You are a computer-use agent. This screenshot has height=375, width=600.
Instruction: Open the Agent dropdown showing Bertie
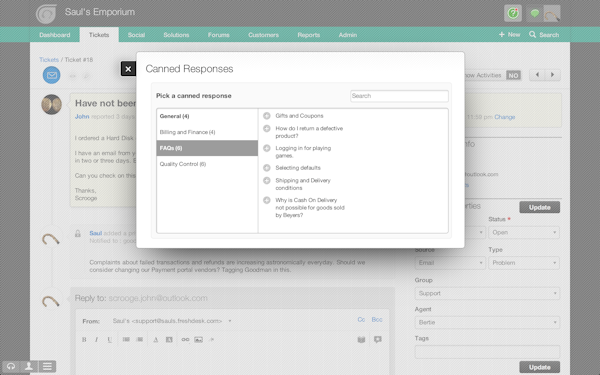click(x=487, y=323)
